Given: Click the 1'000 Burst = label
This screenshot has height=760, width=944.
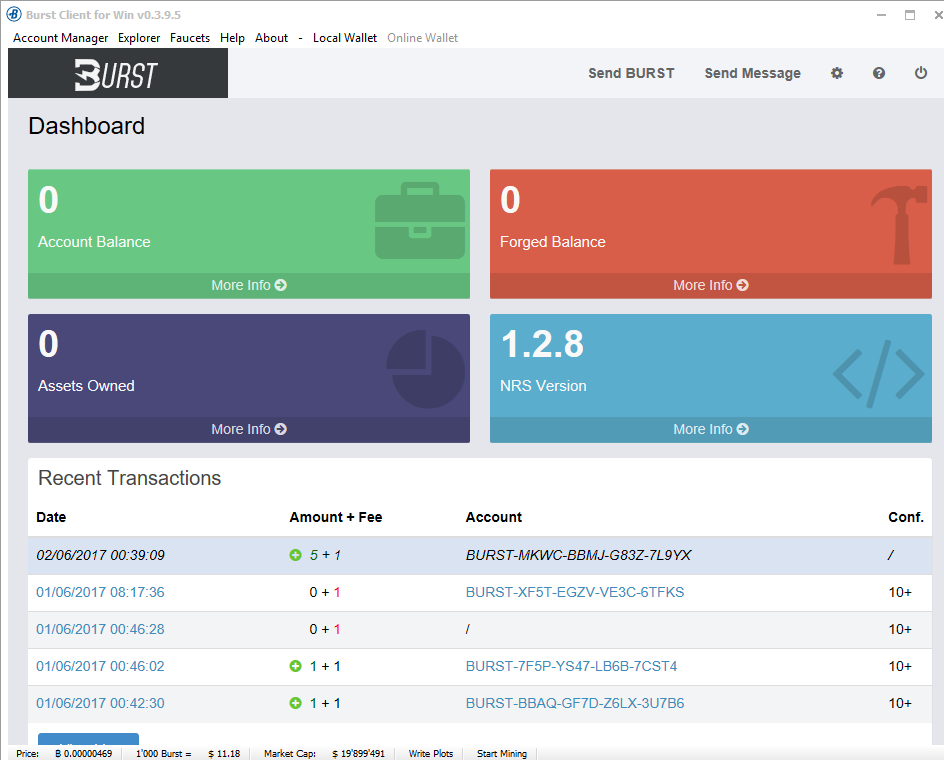Looking at the screenshot, I should [x=163, y=753].
